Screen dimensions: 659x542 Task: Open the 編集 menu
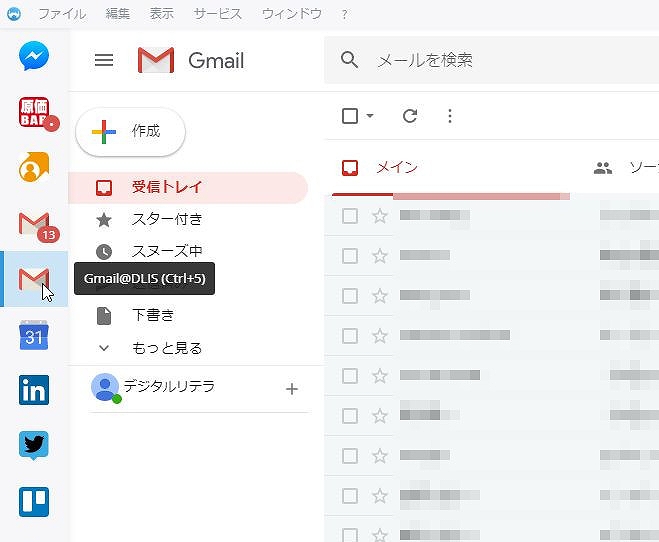118,14
